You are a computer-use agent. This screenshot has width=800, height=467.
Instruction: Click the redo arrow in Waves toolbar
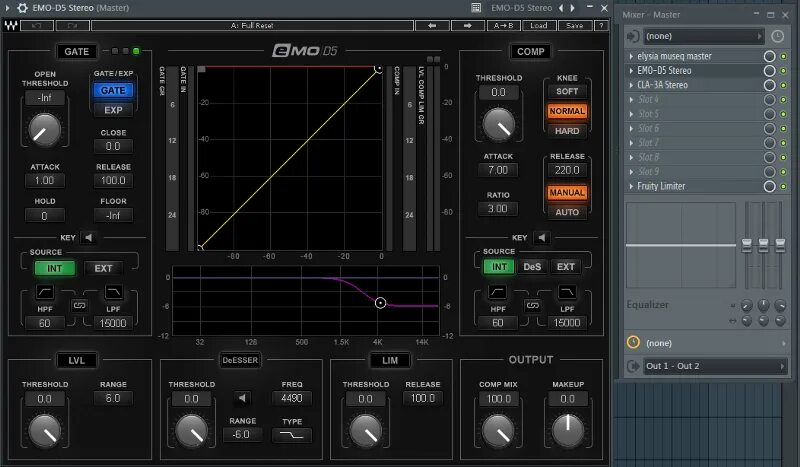pos(72,26)
